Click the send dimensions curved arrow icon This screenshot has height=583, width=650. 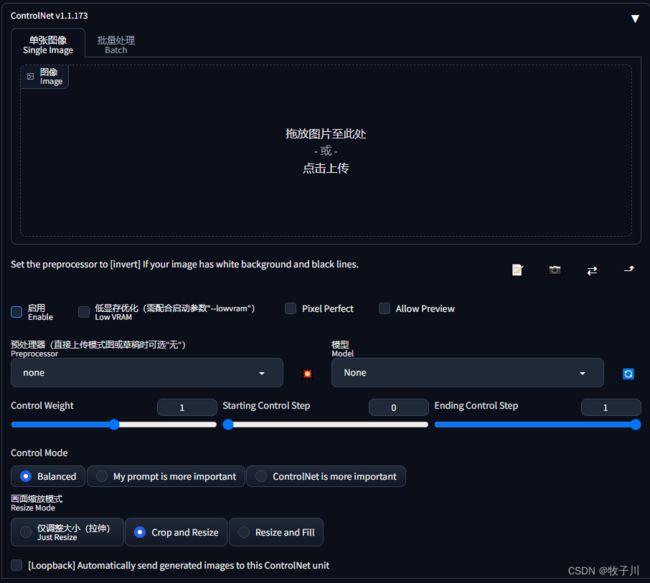pos(629,270)
